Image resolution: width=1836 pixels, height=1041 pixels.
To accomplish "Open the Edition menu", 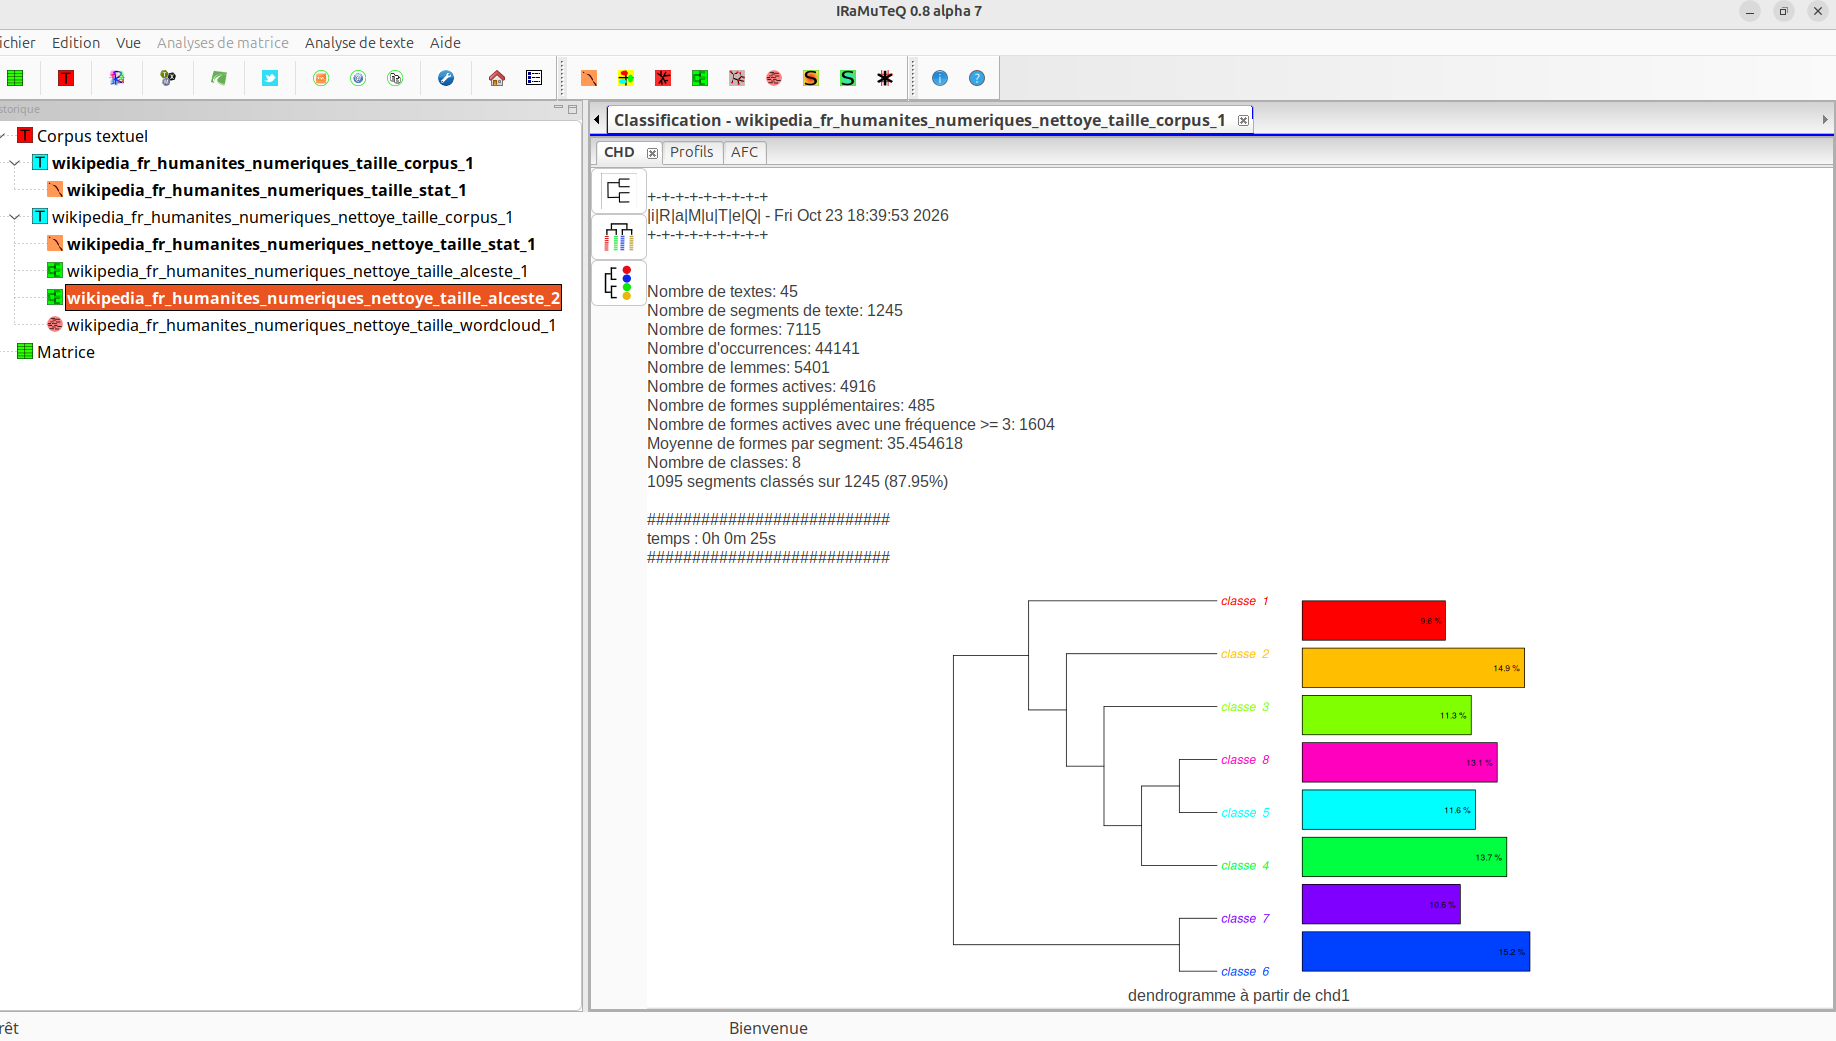I will point(76,43).
